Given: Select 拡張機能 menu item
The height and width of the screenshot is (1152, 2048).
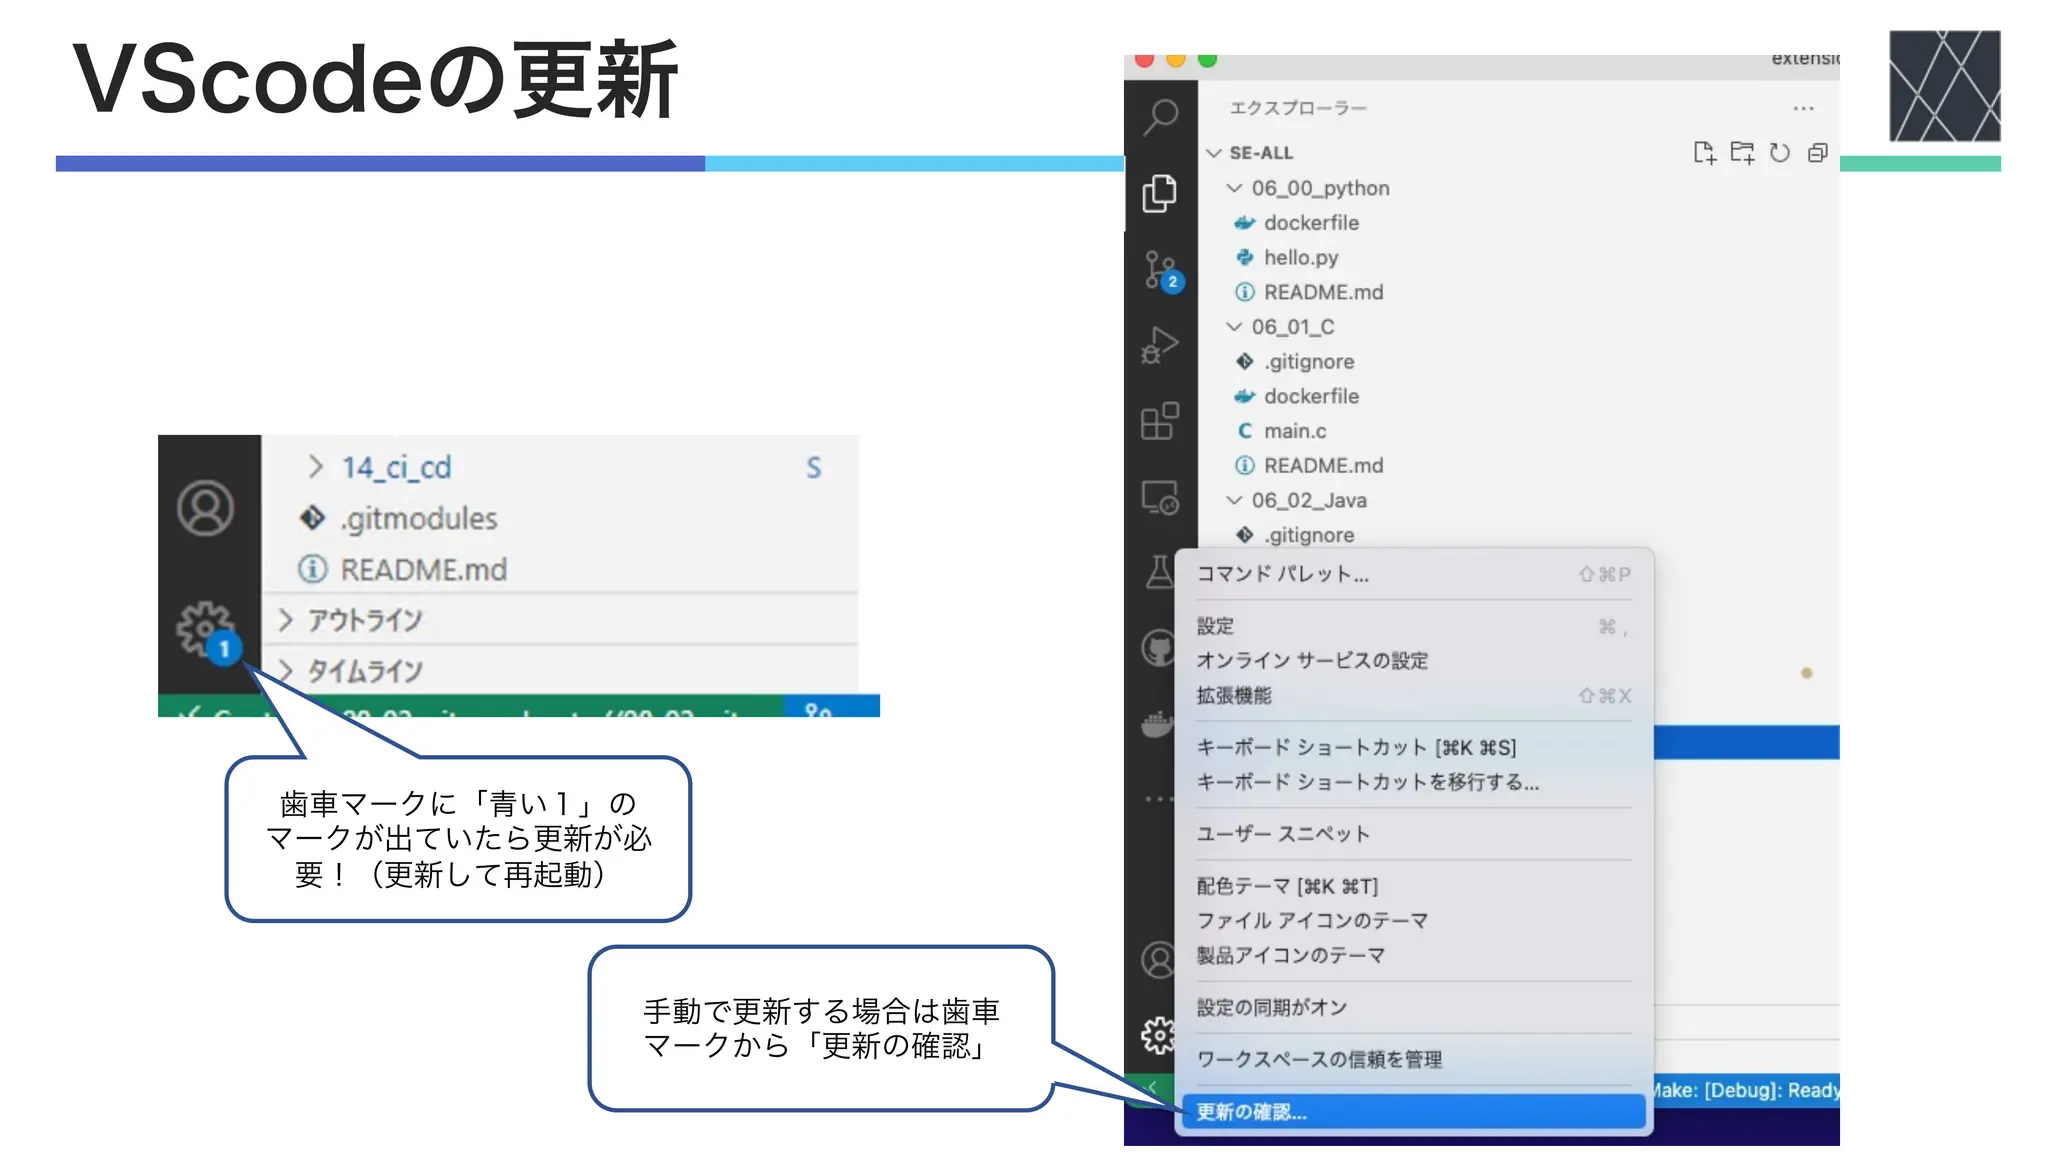Looking at the screenshot, I should point(1413,696).
